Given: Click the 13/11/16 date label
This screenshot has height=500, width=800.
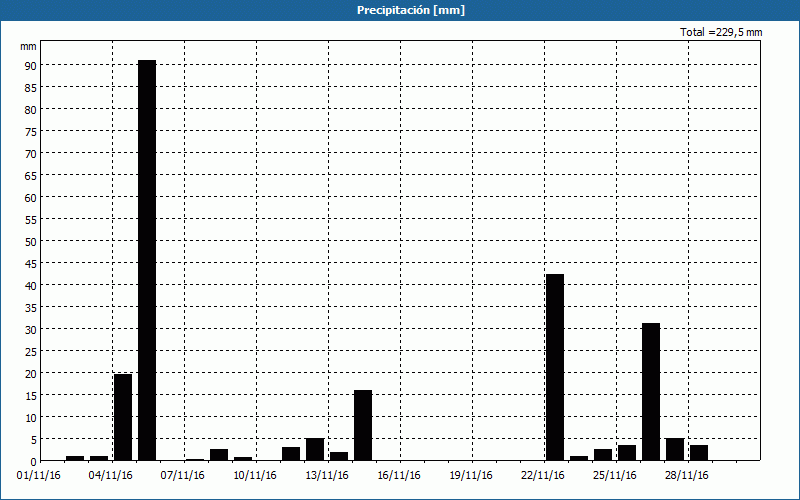Looking at the screenshot, I should [327, 476].
